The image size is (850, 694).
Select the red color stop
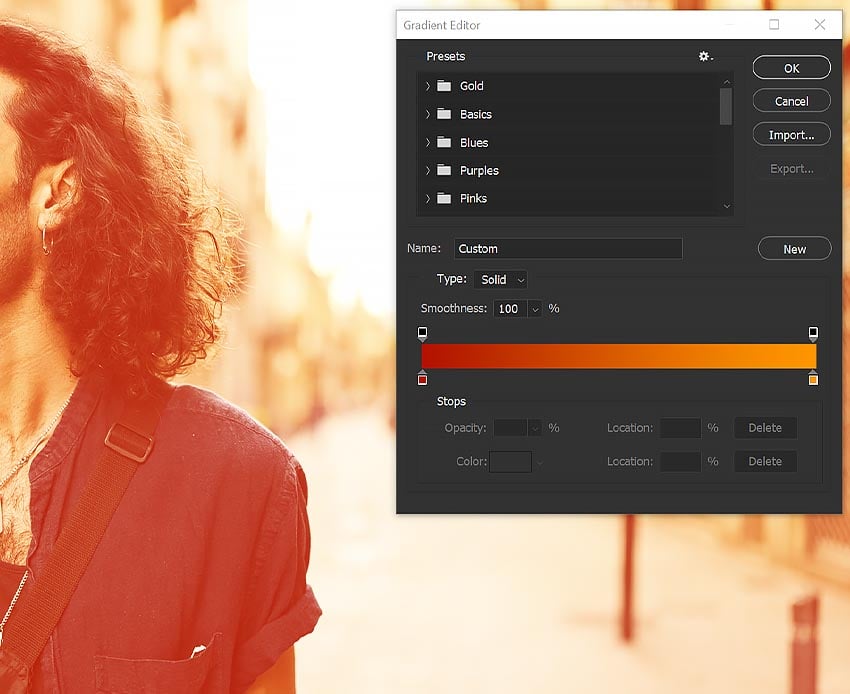tap(422, 378)
